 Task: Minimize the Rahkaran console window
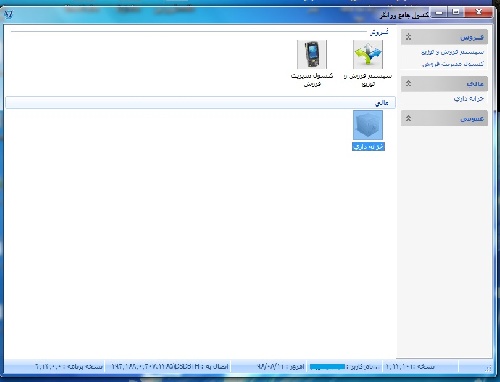pos(439,13)
